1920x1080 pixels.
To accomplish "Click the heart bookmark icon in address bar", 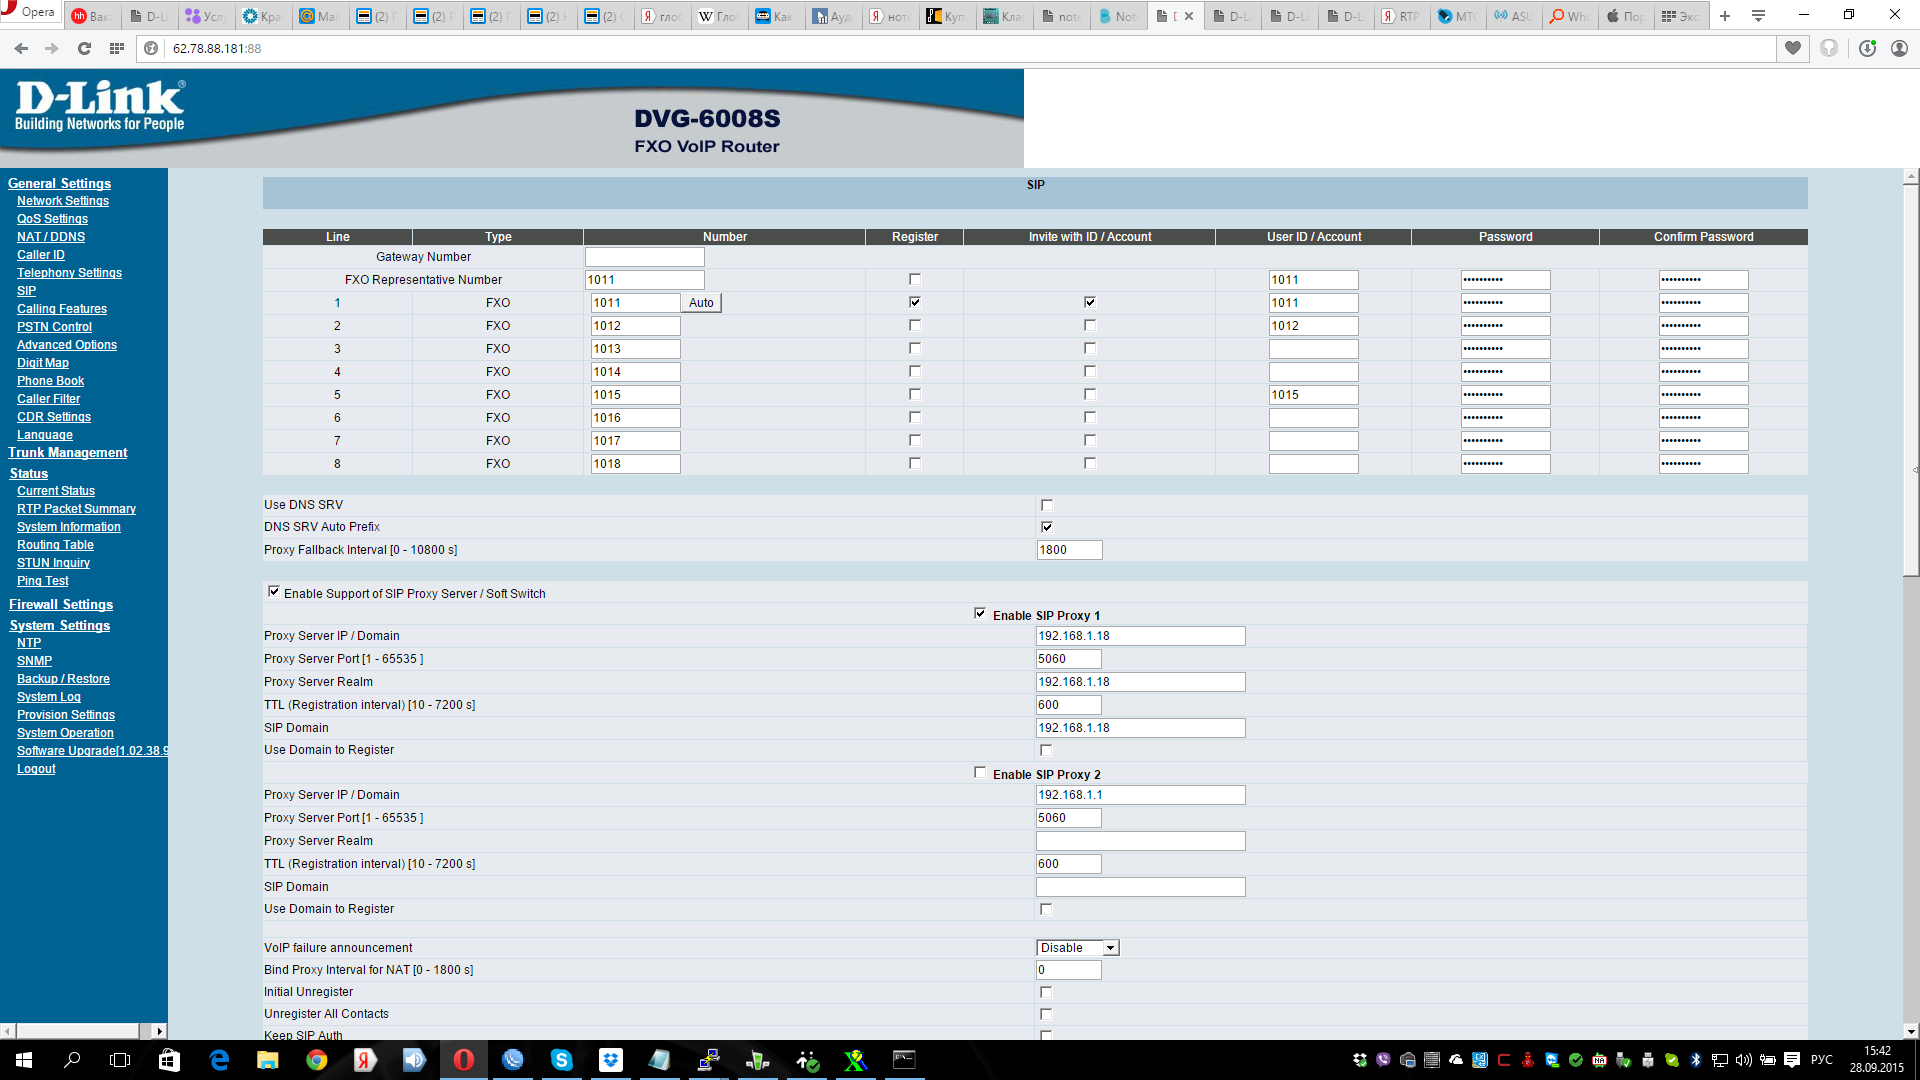I will (x=1793, y=48).
